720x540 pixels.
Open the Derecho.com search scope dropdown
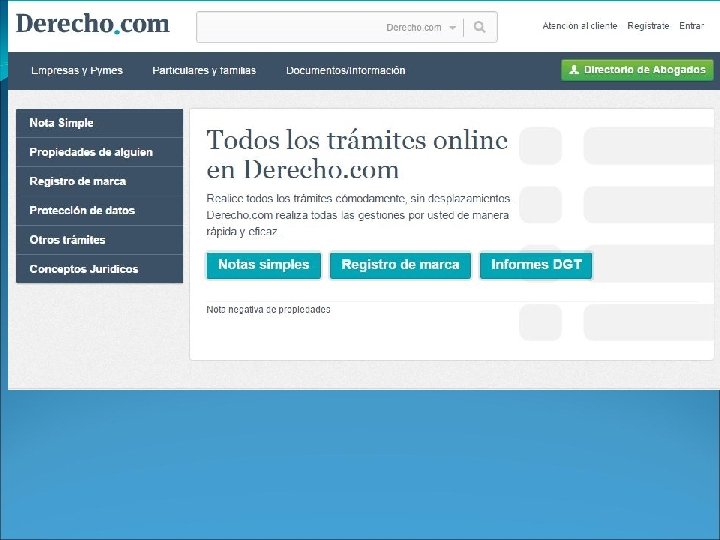(x=421, y=28)
